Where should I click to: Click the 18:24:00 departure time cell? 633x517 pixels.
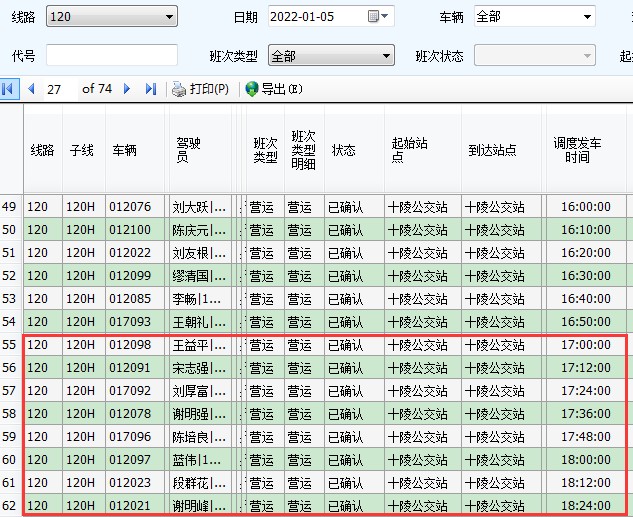(x=585, y=506)
